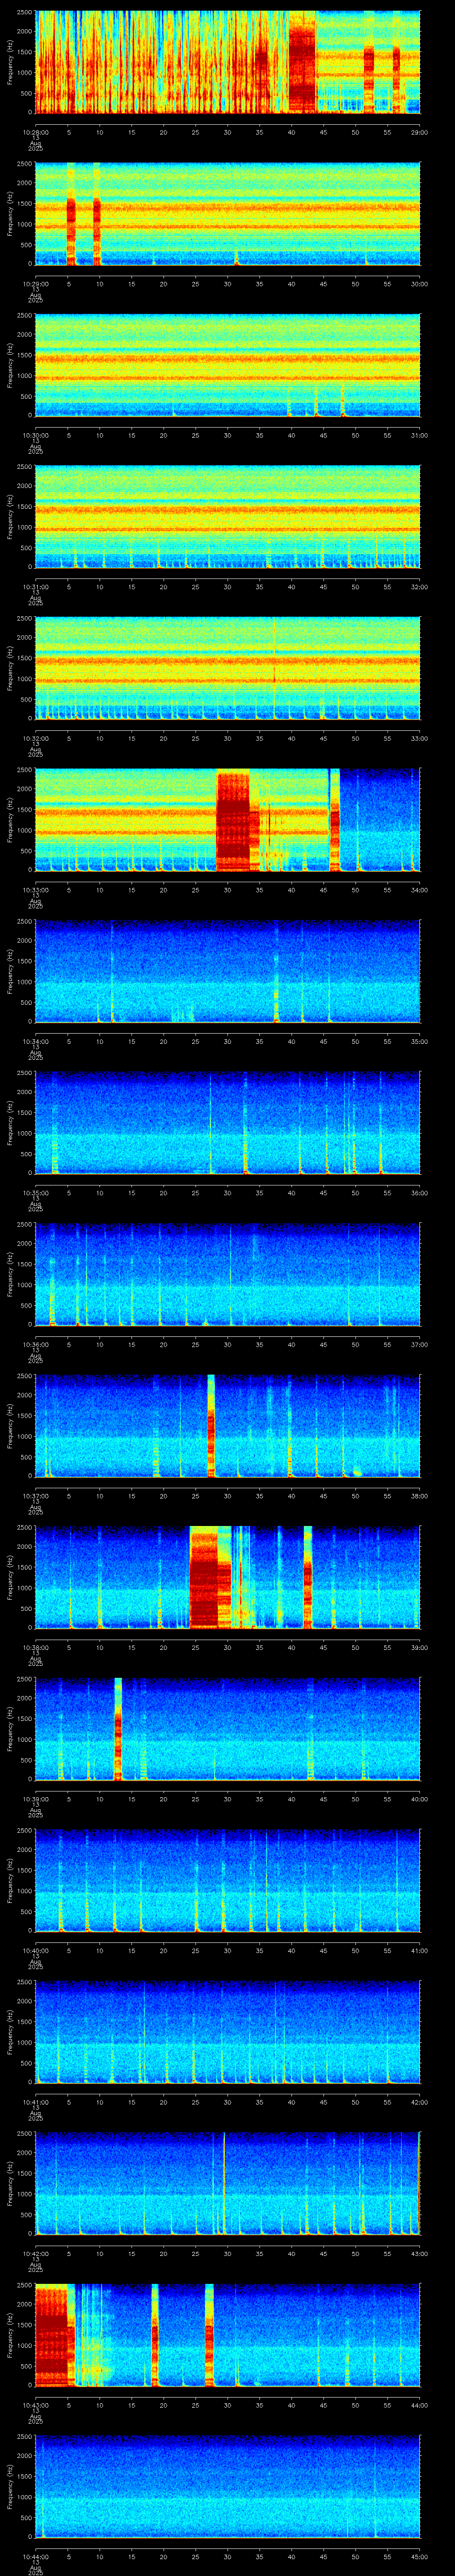This screenshot has height=2576, width=455.
Task: Click the 10:32:00 start time label
Action: [x=35, y=738]
